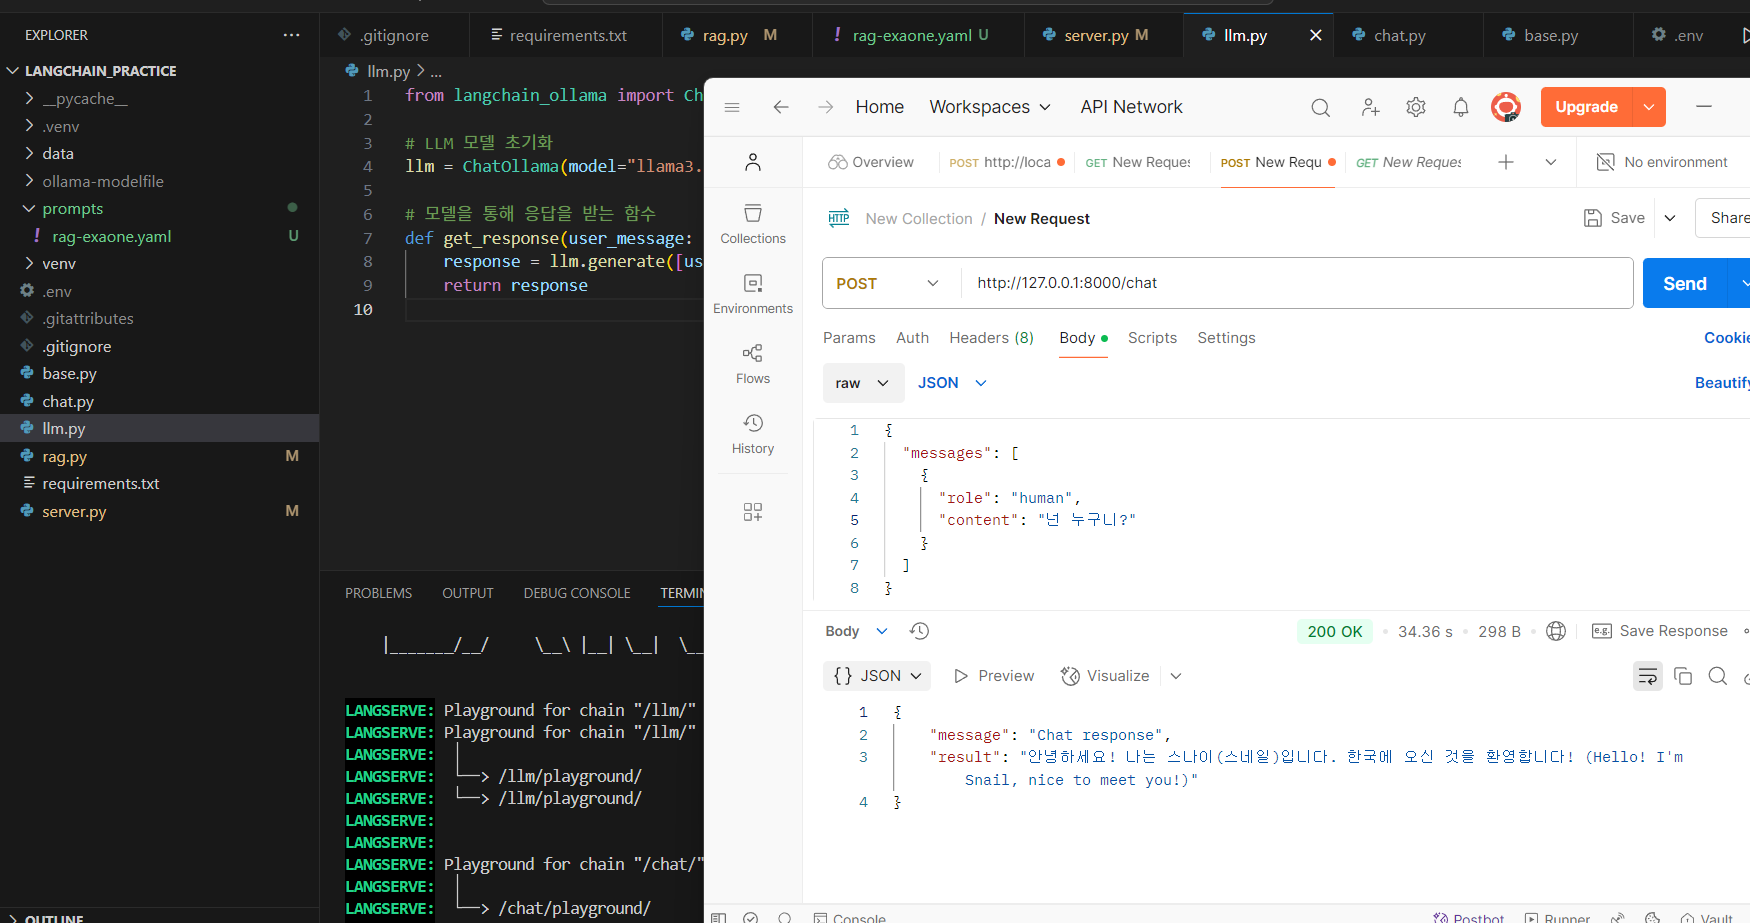This screenshot has height=923, width=1750.
Task: Open Flows in Postman sidebar
Action: point(753,364)
